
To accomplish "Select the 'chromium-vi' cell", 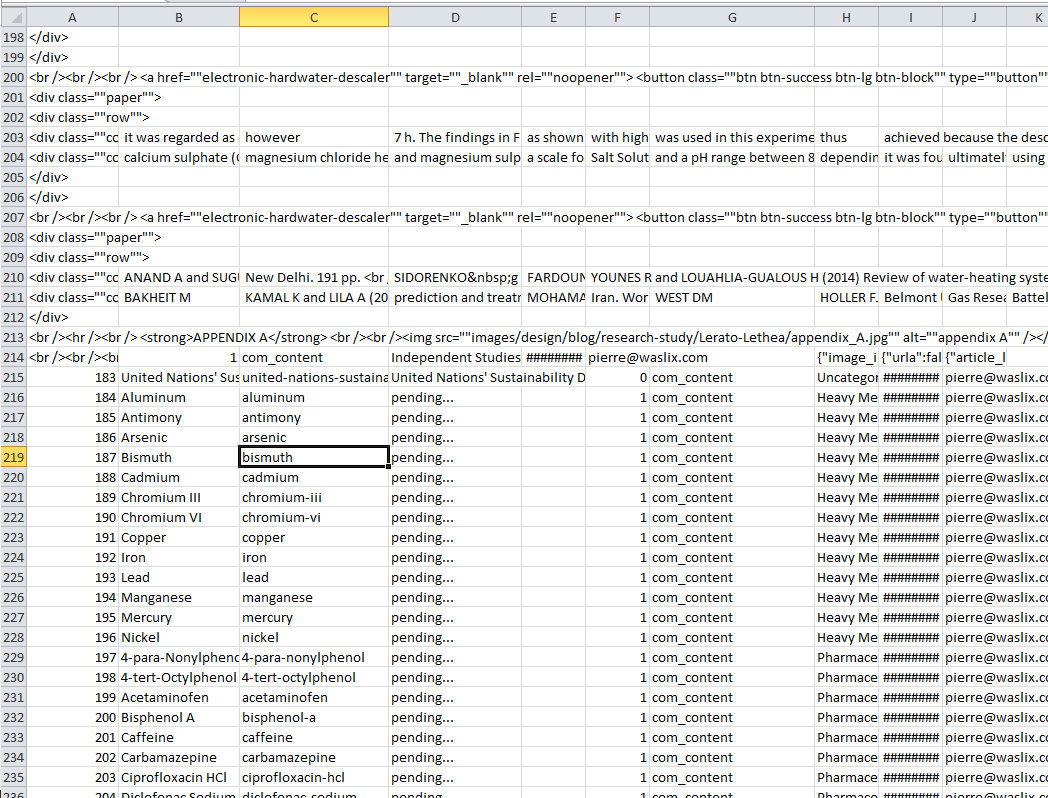I will click(x=313, y=517).
